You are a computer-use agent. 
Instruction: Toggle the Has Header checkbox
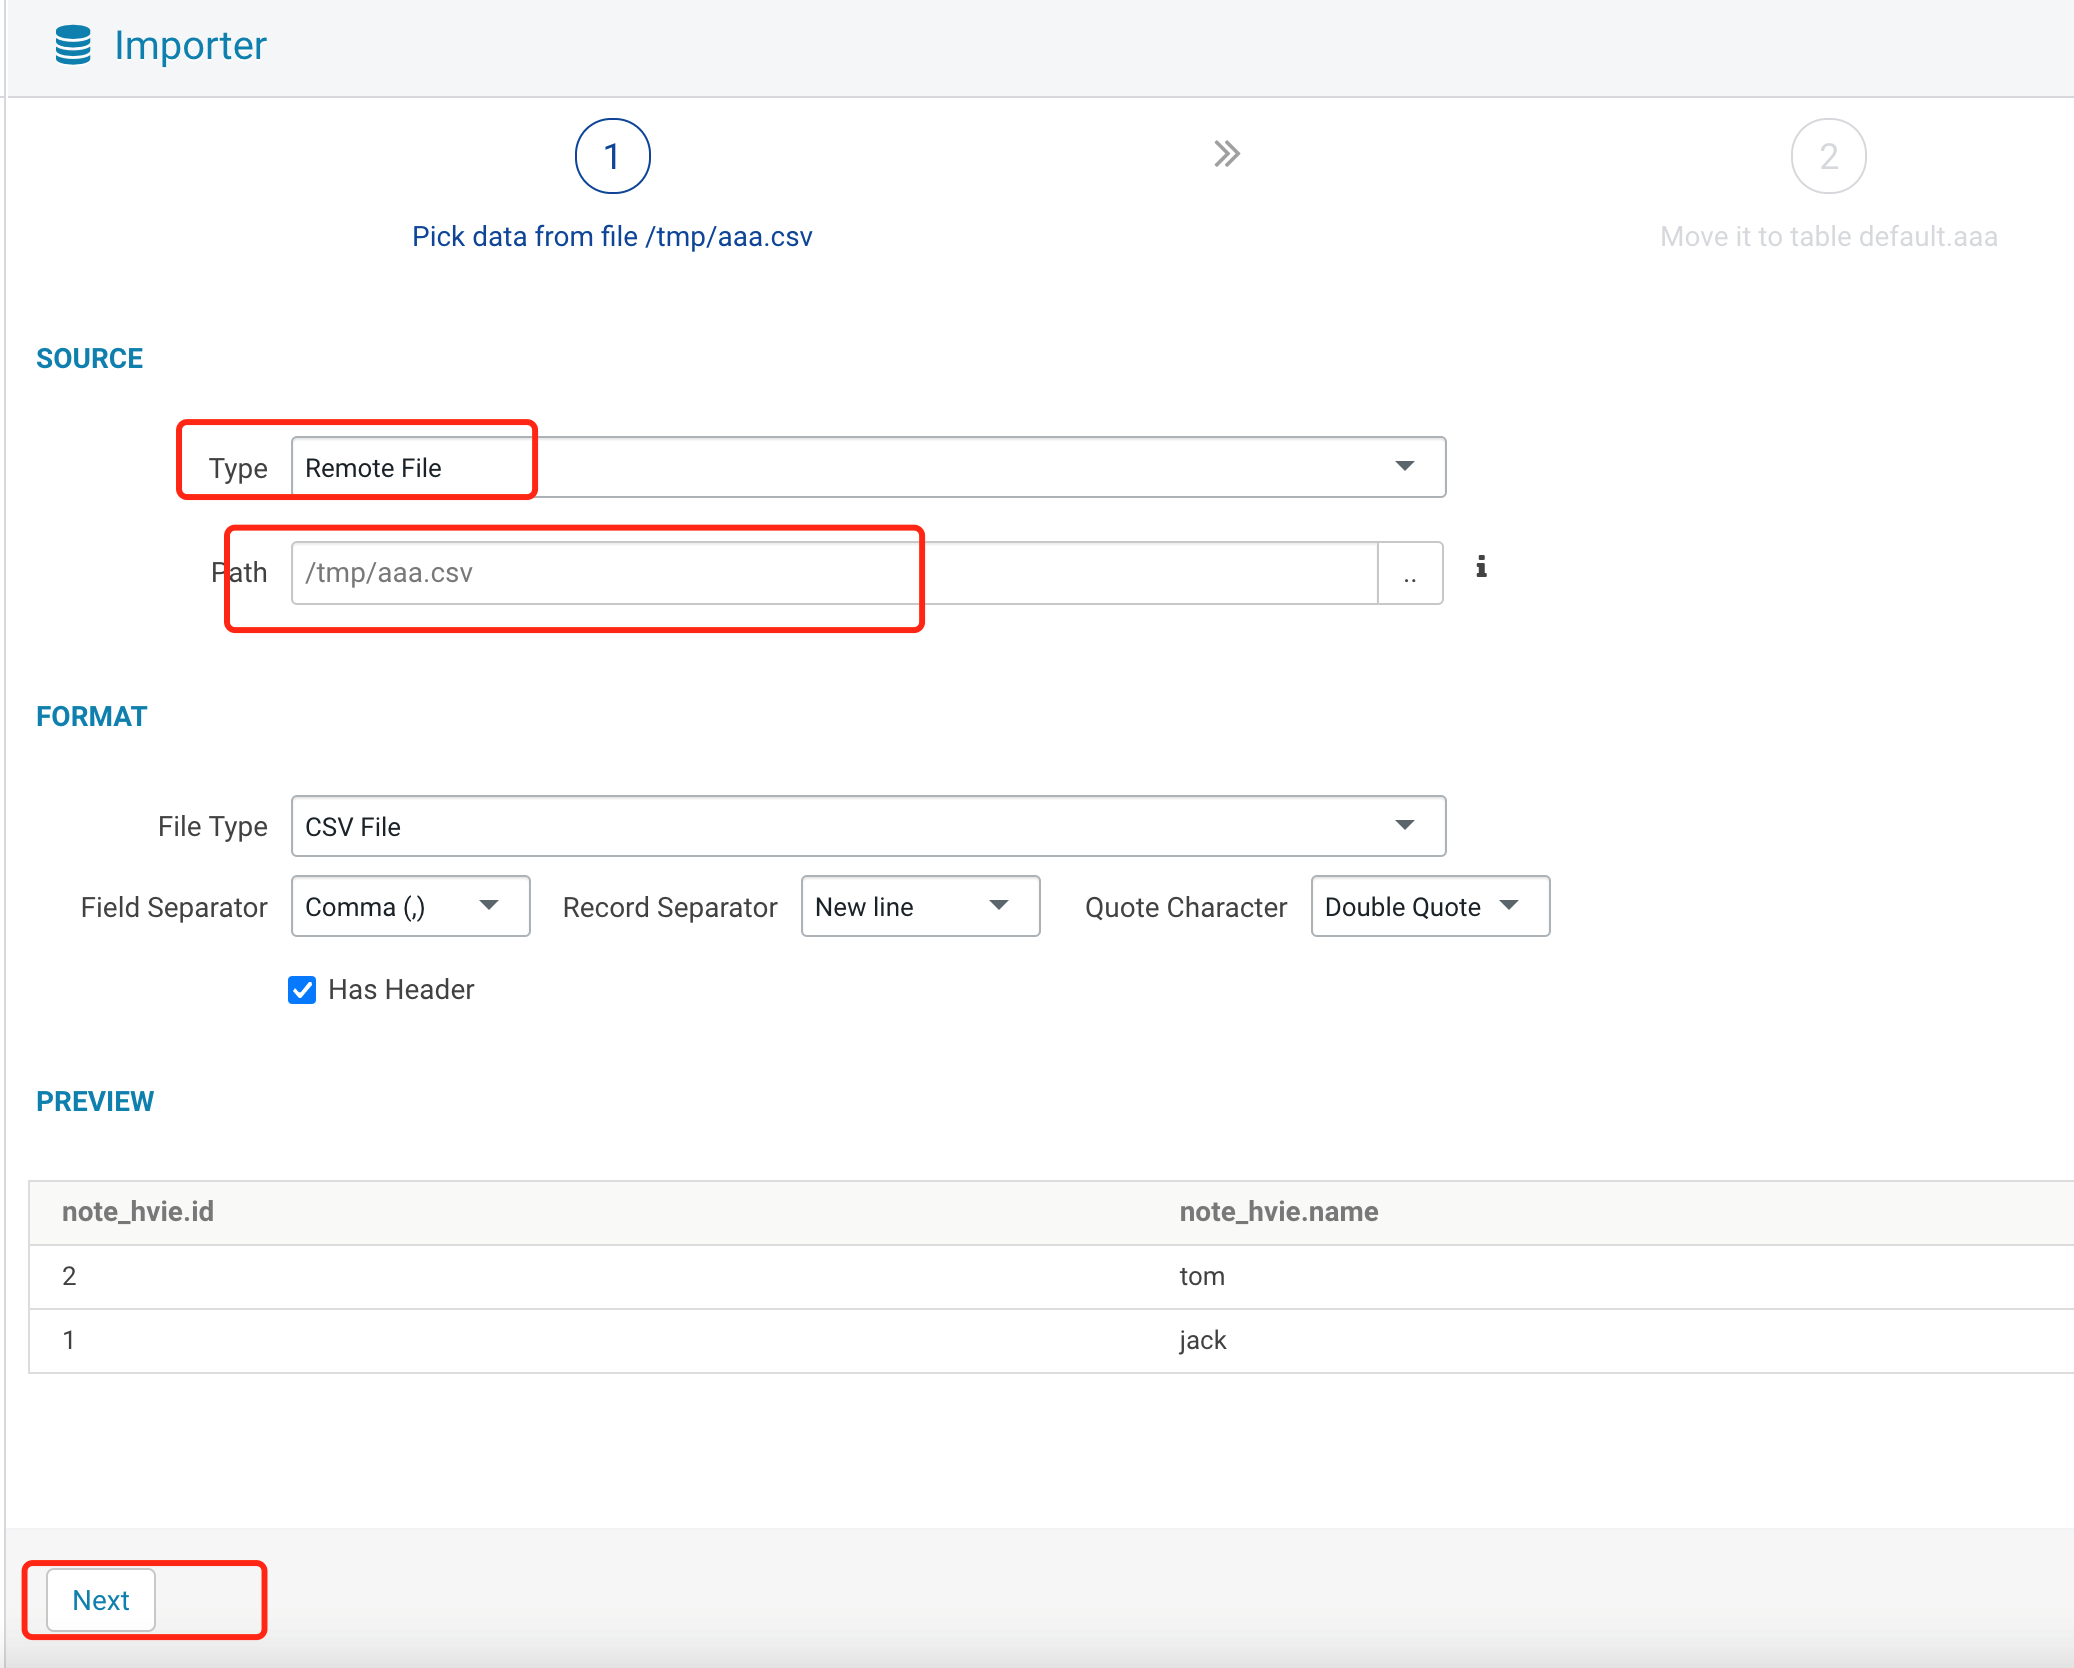tap(302, 990)
